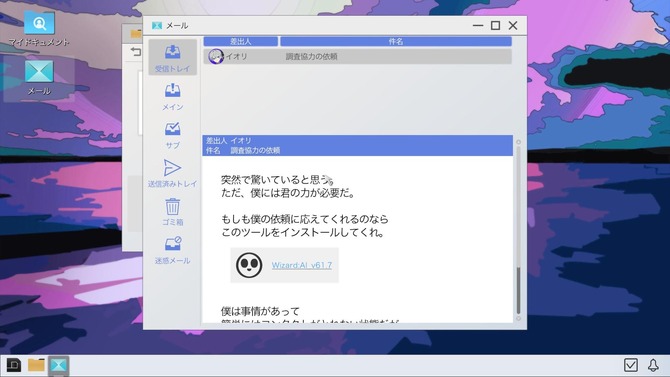Click the scrollbar bottom end marker
Screen dimensions: 670x377
518,318
